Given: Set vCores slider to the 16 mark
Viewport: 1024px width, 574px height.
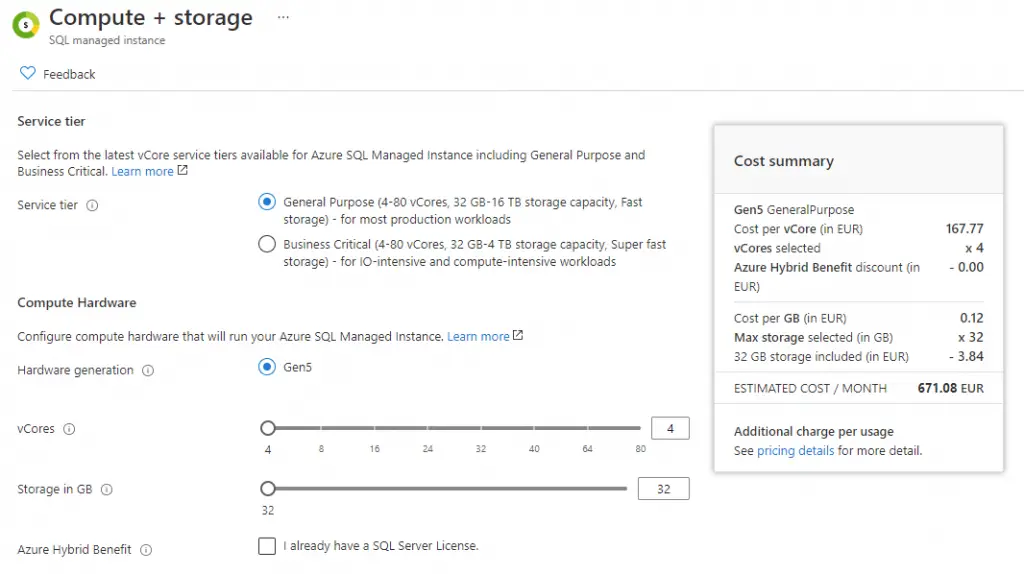Looking at the screenshot, I should 374,428.
